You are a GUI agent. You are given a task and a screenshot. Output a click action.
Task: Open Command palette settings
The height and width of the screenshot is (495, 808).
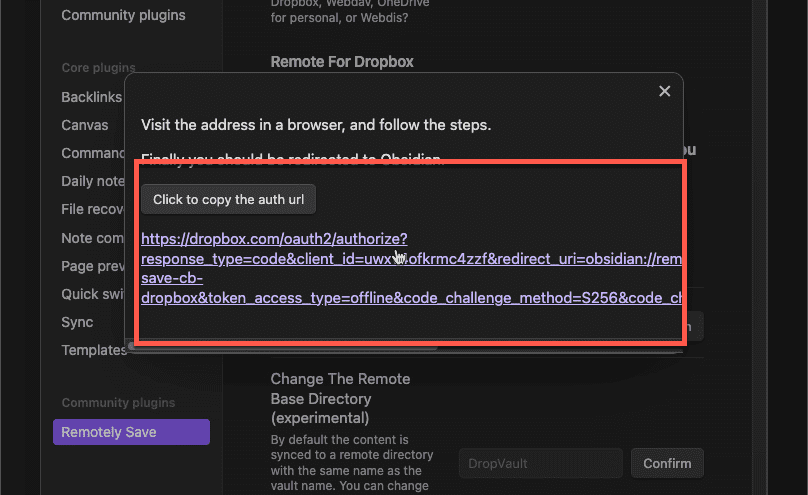pyautogui.click(x=93, y=153)
